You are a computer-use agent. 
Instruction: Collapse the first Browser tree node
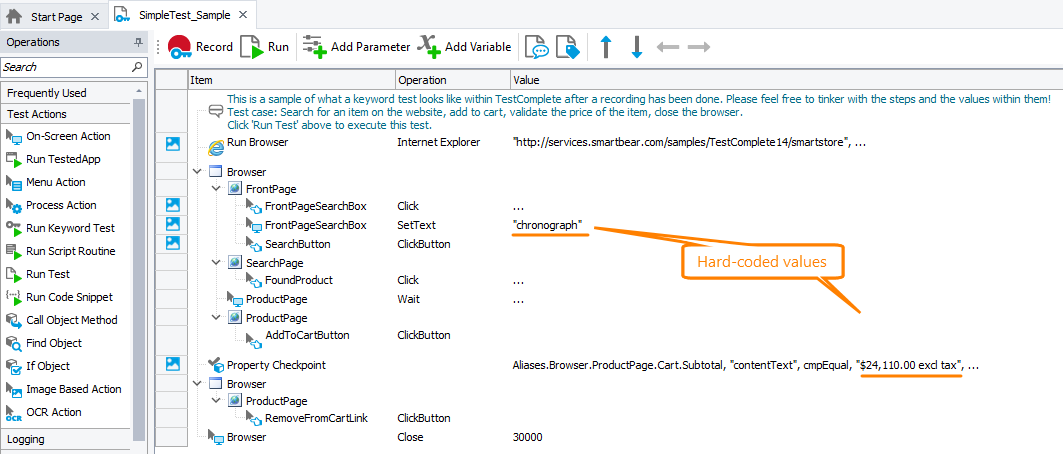tap(196, 172)
